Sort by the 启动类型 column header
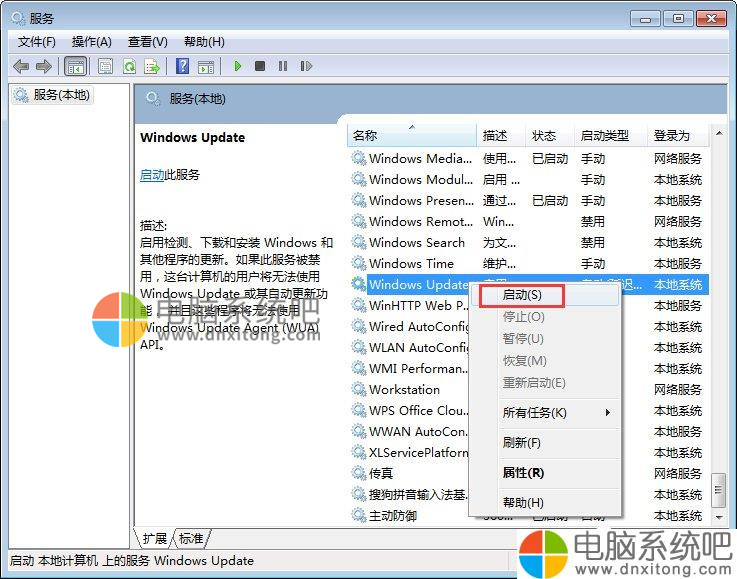737x579 pixels. coord(611,136)
